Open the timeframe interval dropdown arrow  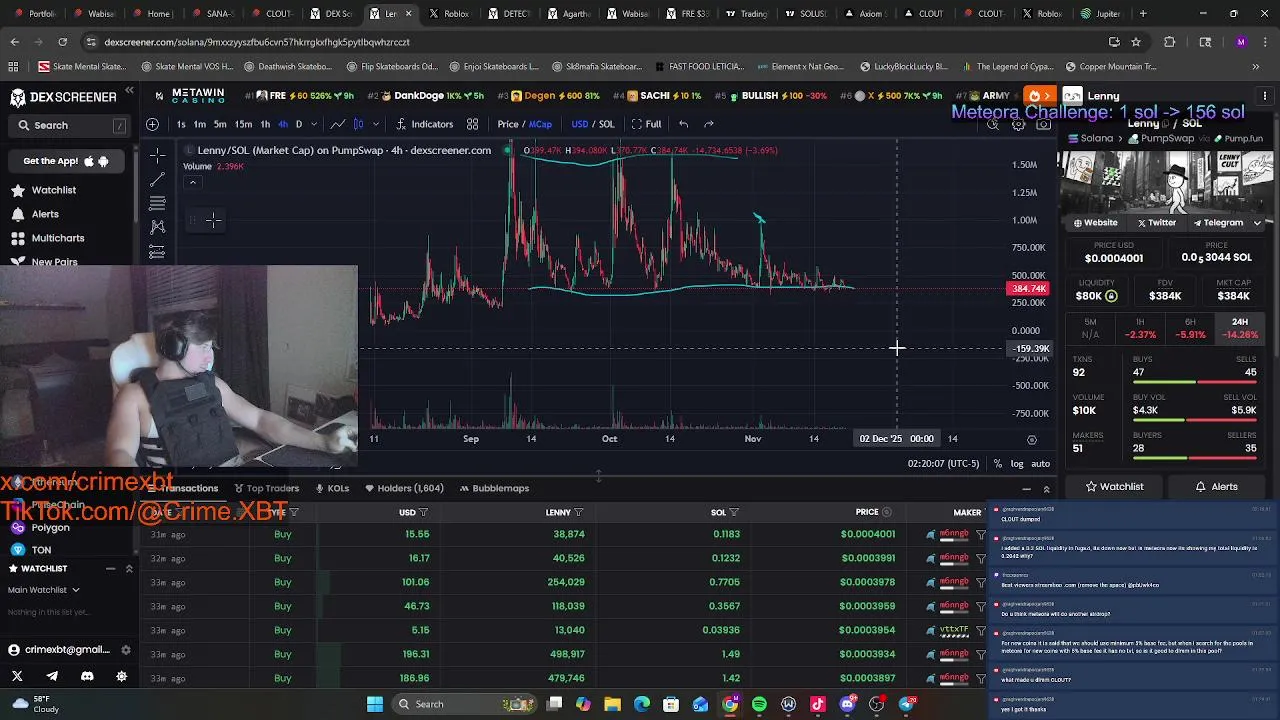coord(314,124)
